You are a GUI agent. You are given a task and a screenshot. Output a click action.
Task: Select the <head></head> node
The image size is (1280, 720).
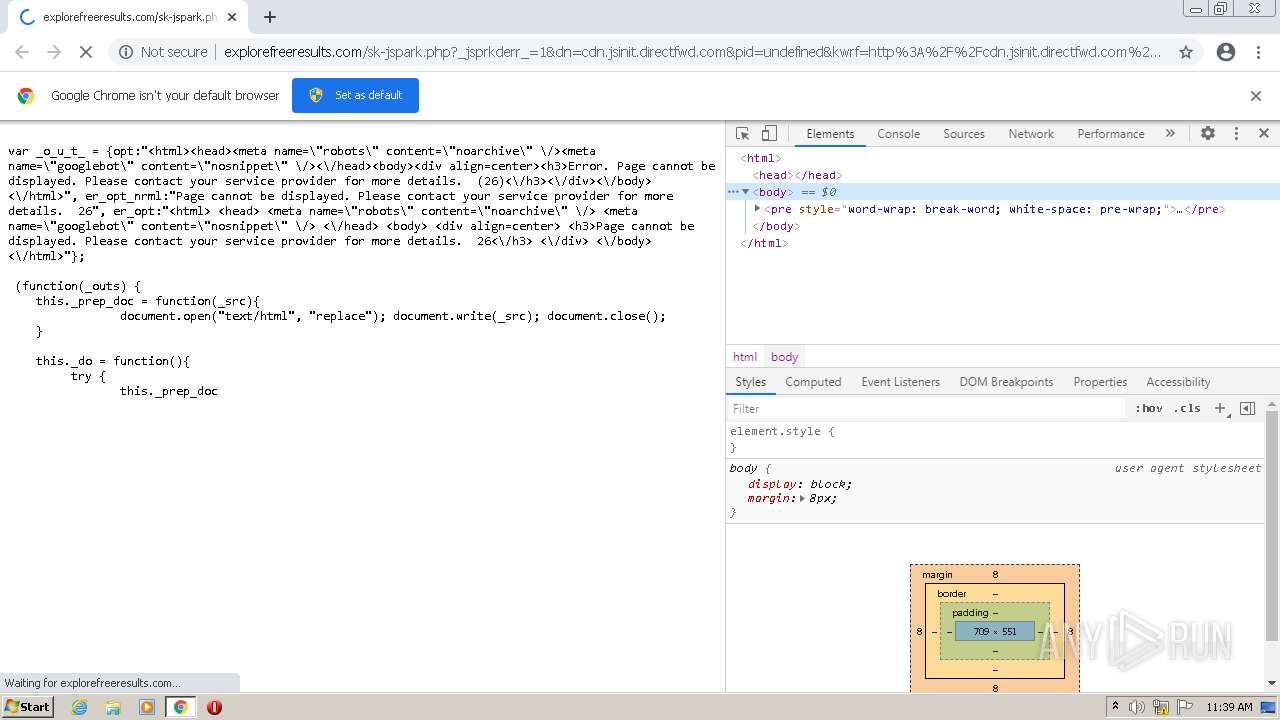[797, 175]
